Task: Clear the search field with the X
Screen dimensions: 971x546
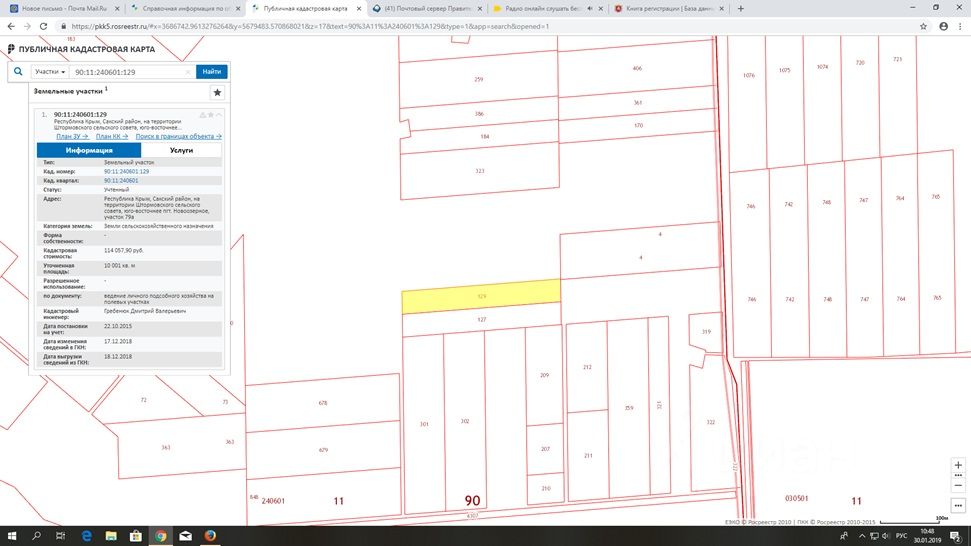Action: 188,72
